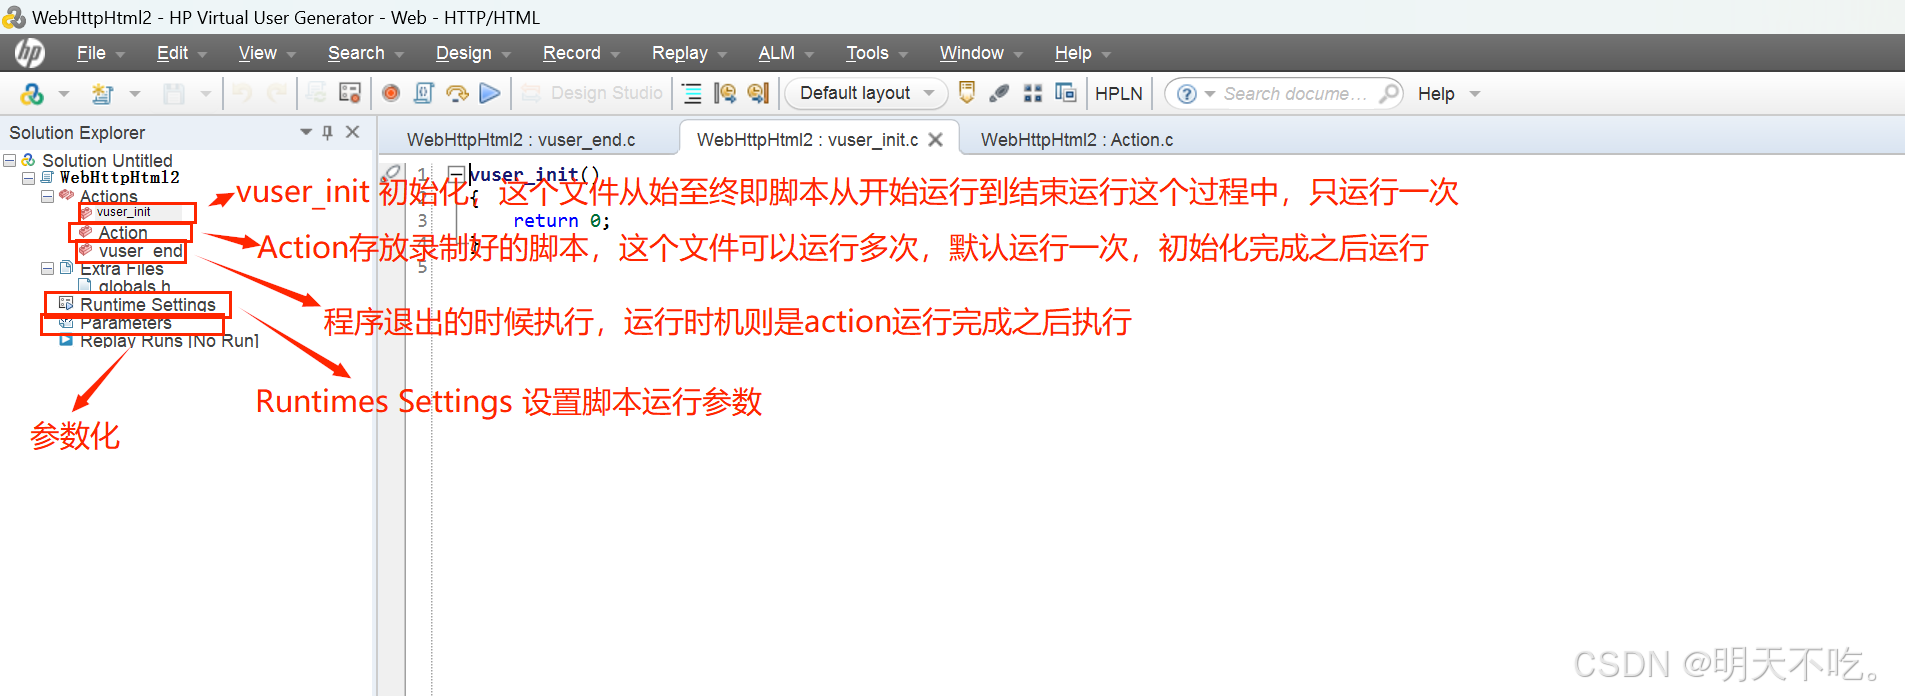This screenshot has height=696, width=1905.
Task: Open the Add Script dropdown arrow
Action: click(64, 94)
